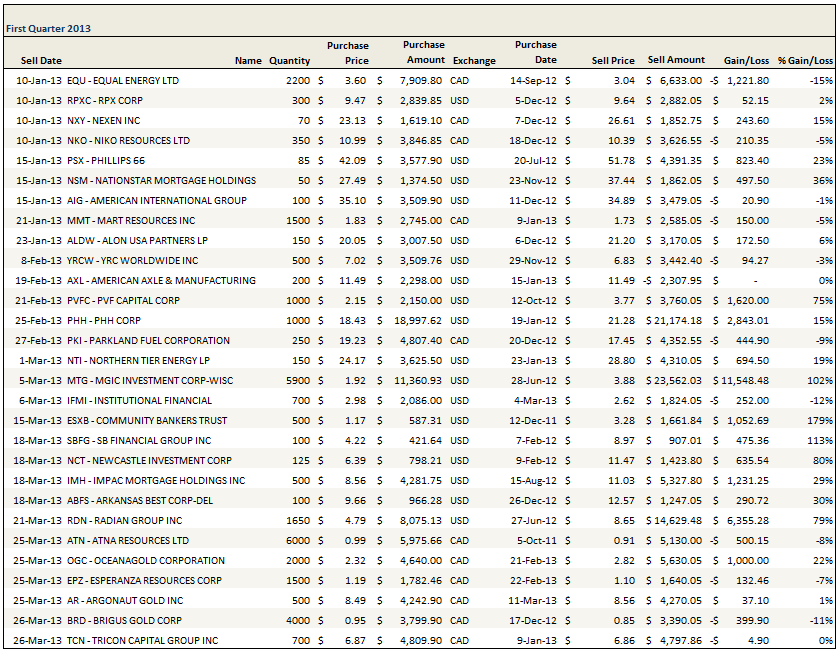
Task: Click the 179% gain cell for ESXB
Action: tap(820, 420)
